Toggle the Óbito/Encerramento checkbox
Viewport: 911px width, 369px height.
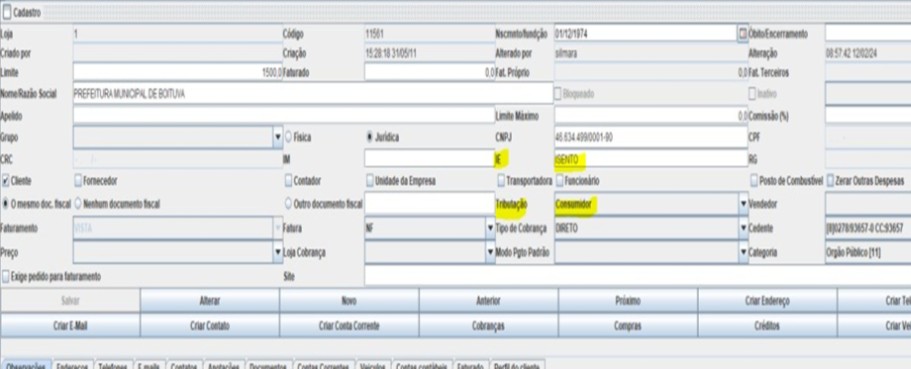tap(743, 34)
